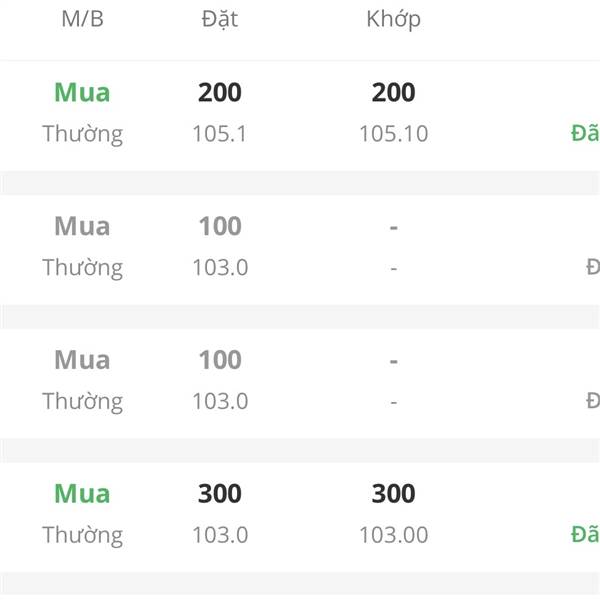Select the matched price 103.00

[x=393, y=535]
